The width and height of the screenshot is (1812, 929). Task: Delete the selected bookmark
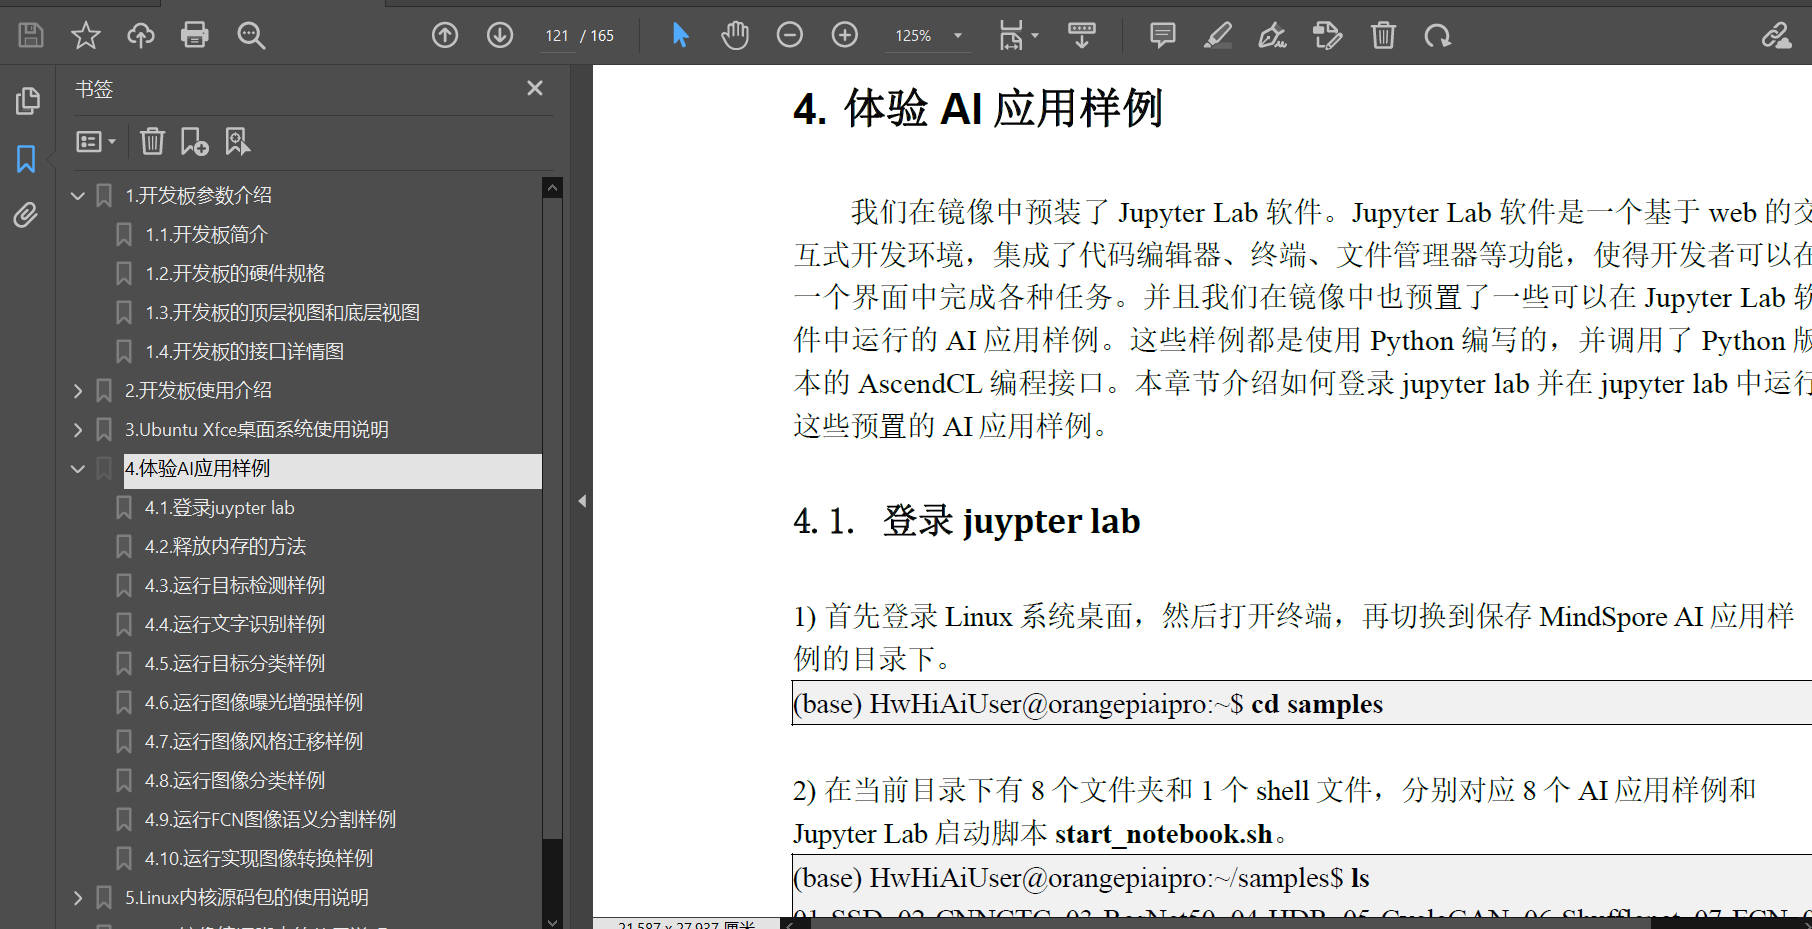[152, 141]
